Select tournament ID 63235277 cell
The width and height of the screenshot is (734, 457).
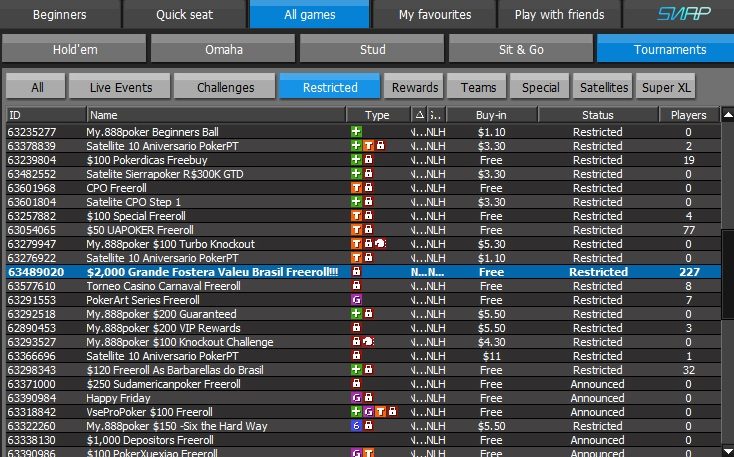pos(32,132)
